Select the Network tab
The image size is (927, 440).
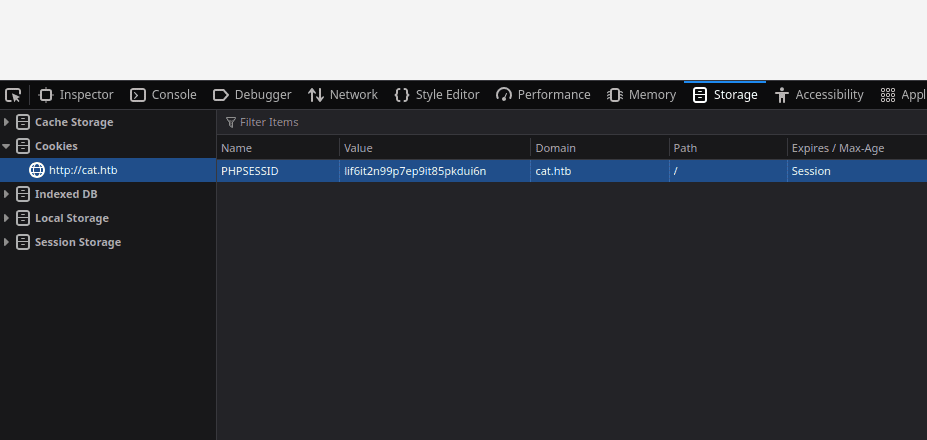[x=343, y=95]
